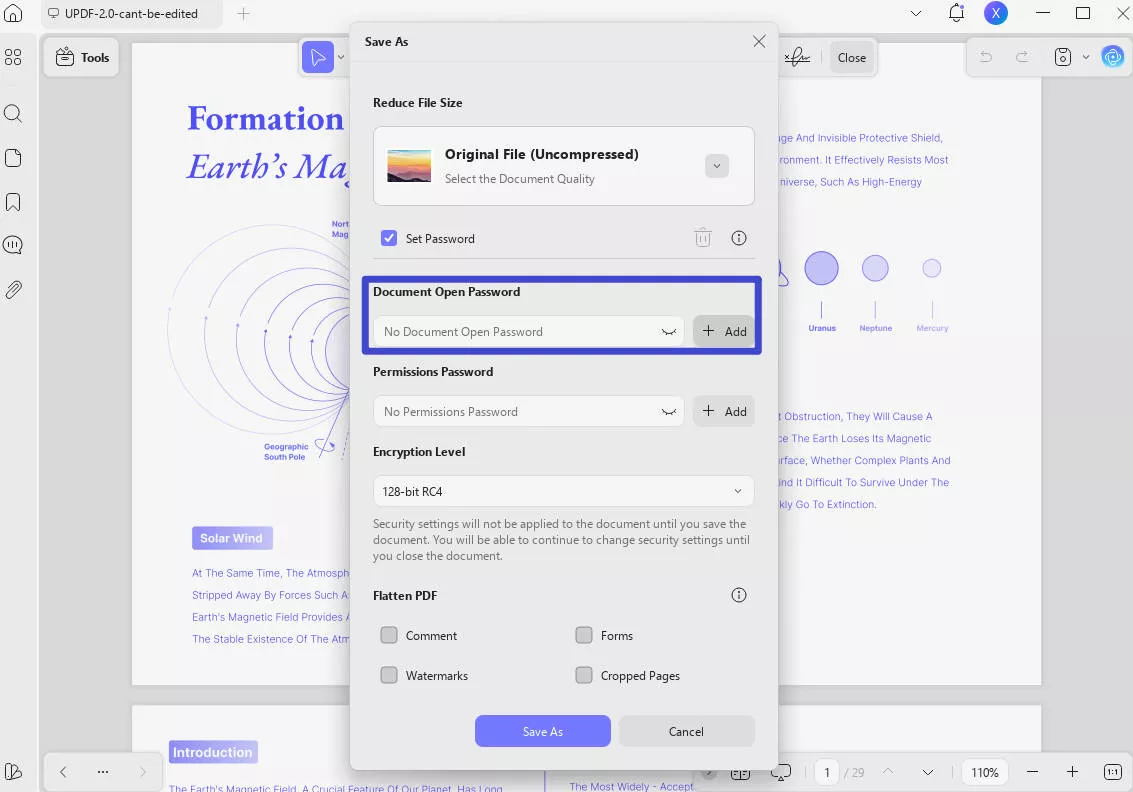Screen dimensions: 1133x792
Task: Click the document quality thumbnail image
Action: (x=409, y=165)
